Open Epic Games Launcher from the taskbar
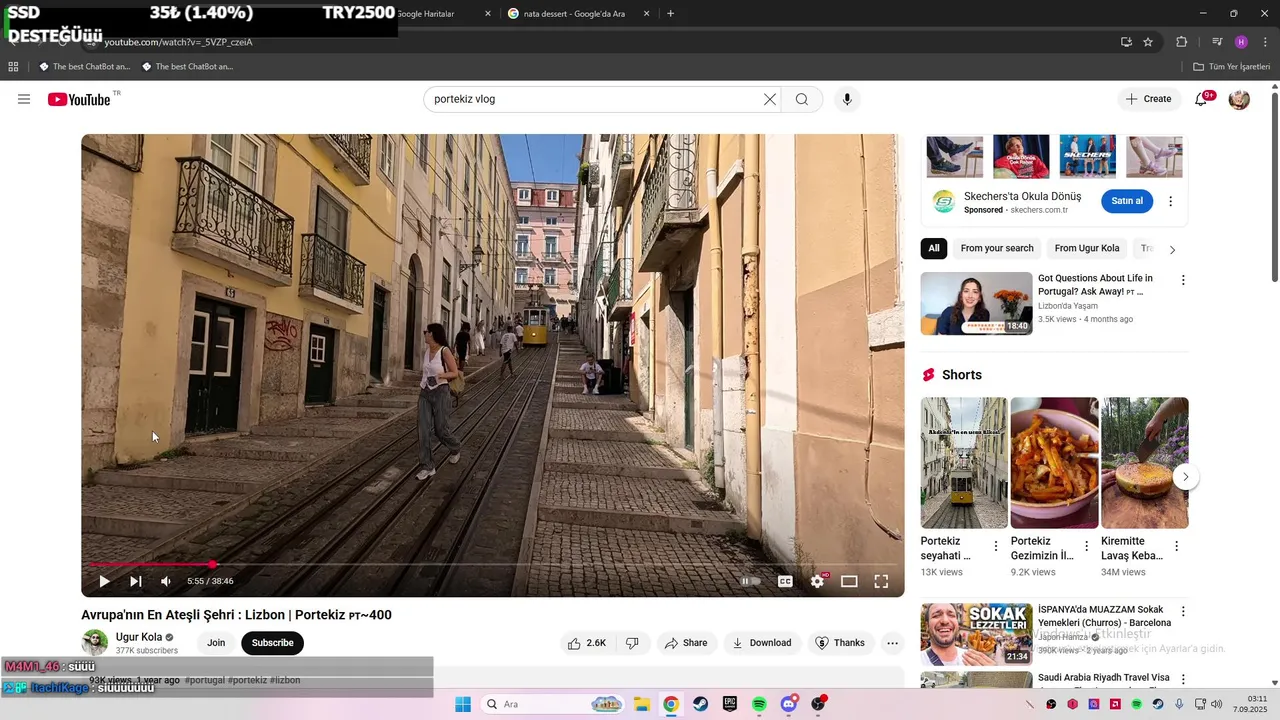This screenshot has height=720, width=1280. click(730, 704)
